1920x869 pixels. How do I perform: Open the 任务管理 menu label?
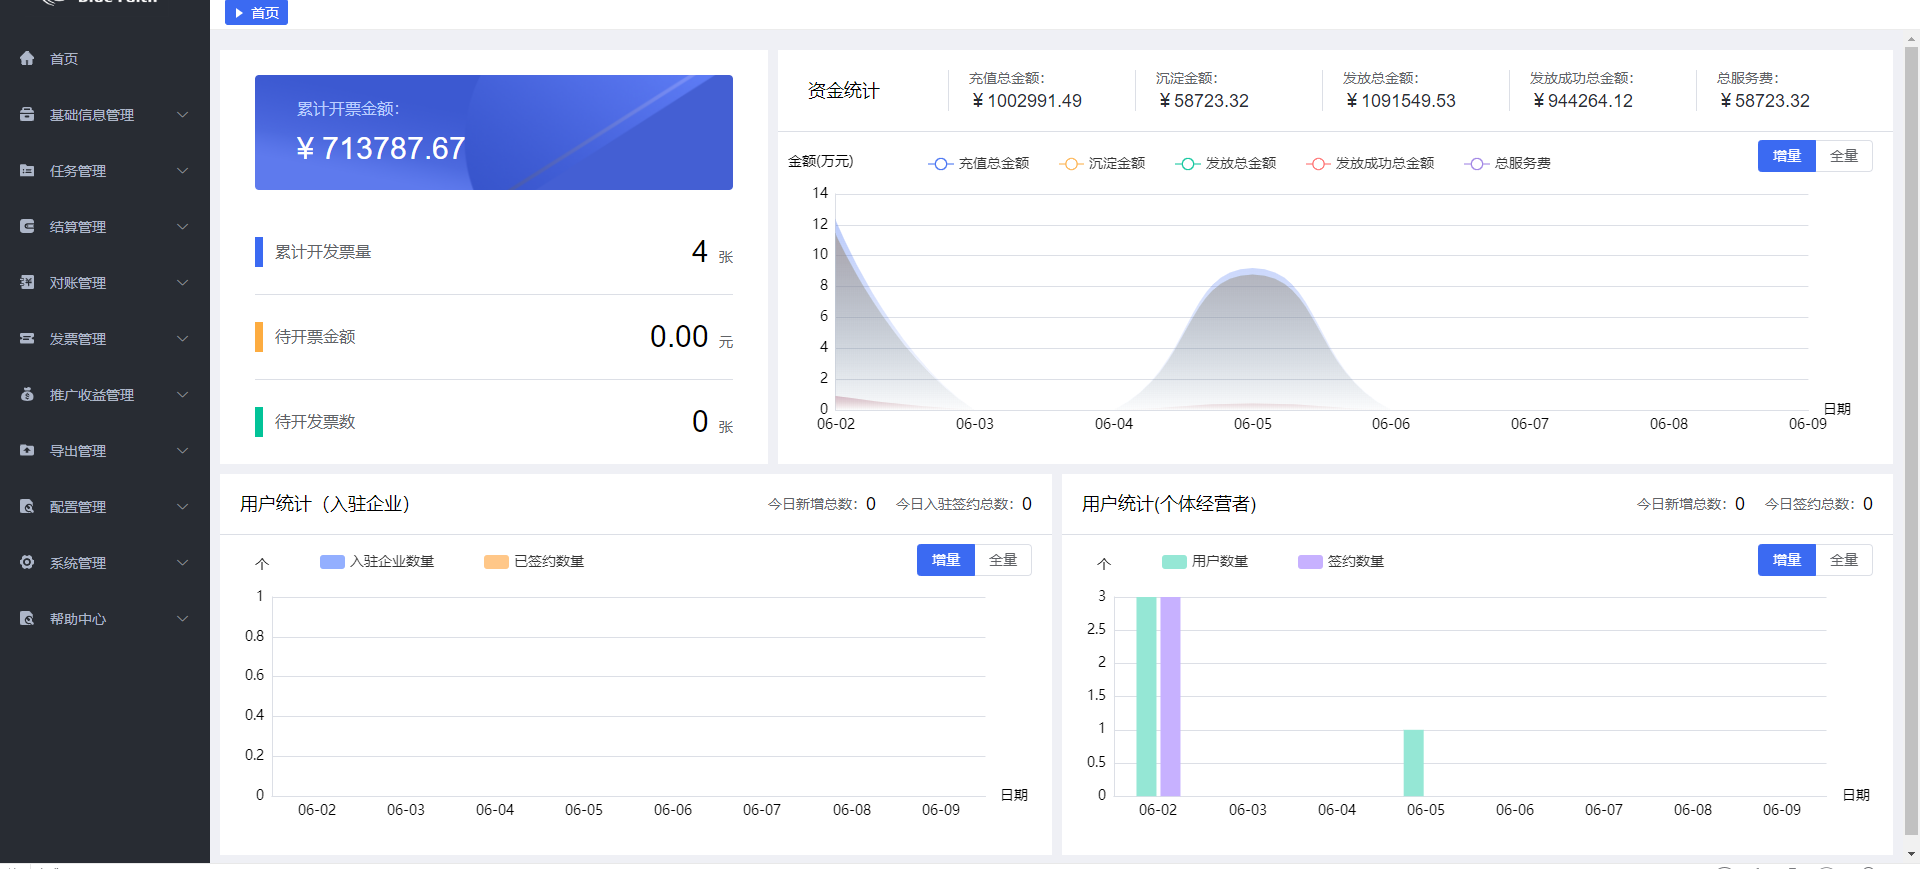coord(78,171)
